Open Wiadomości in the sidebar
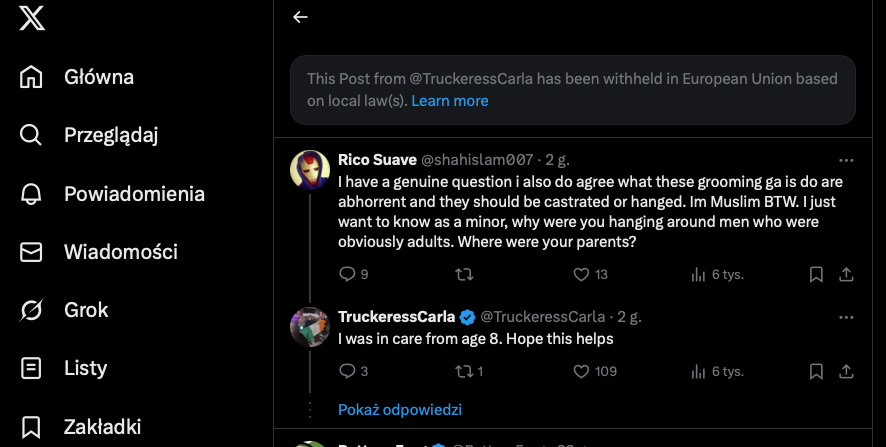This screenshot has width=886, height=447. [120, 252]
